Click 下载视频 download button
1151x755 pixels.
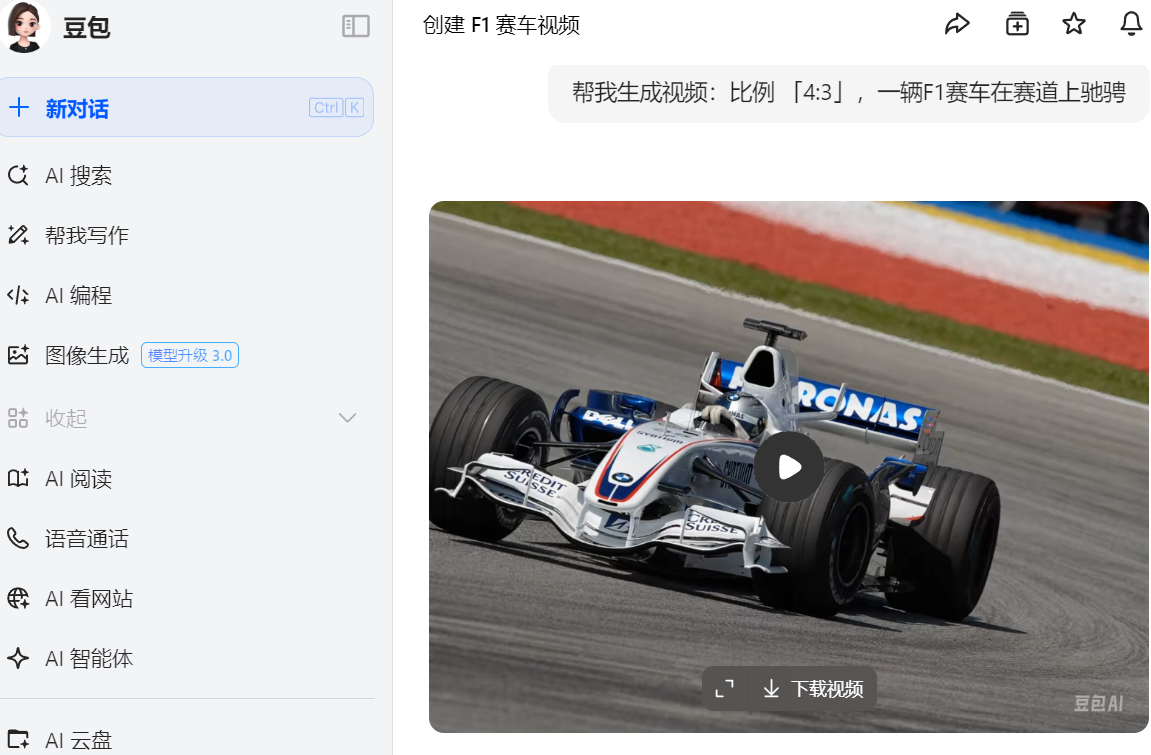(x=813, y=688)
